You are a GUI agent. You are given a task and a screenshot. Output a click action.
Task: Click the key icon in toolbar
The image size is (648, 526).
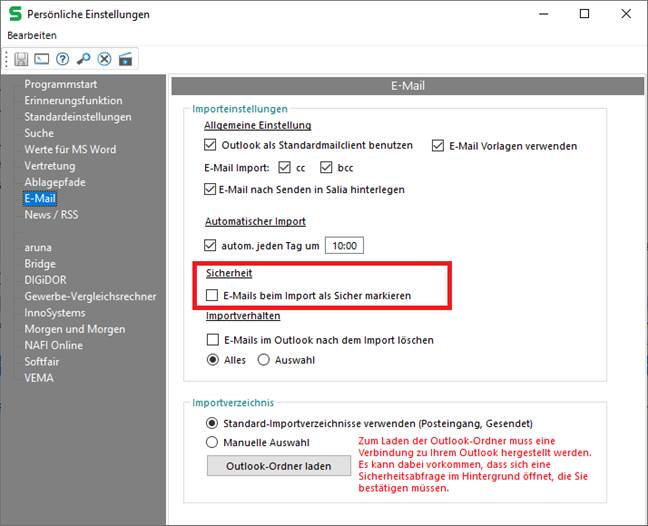83,59
